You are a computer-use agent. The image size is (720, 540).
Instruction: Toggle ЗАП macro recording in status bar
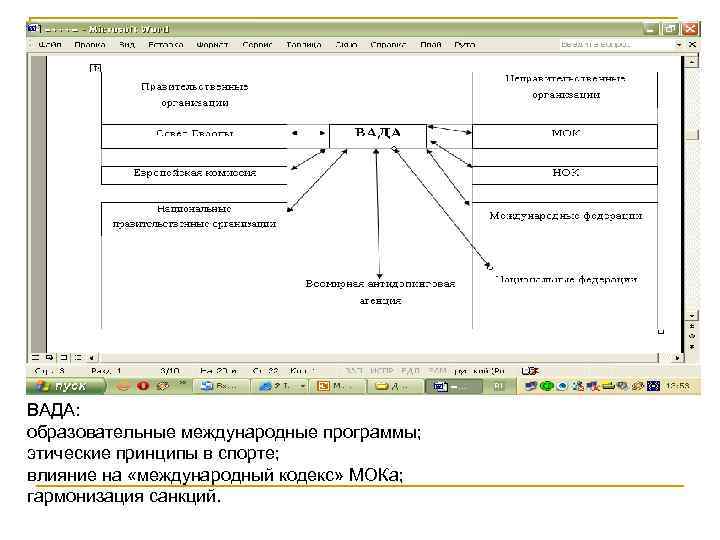coord(354,371)
